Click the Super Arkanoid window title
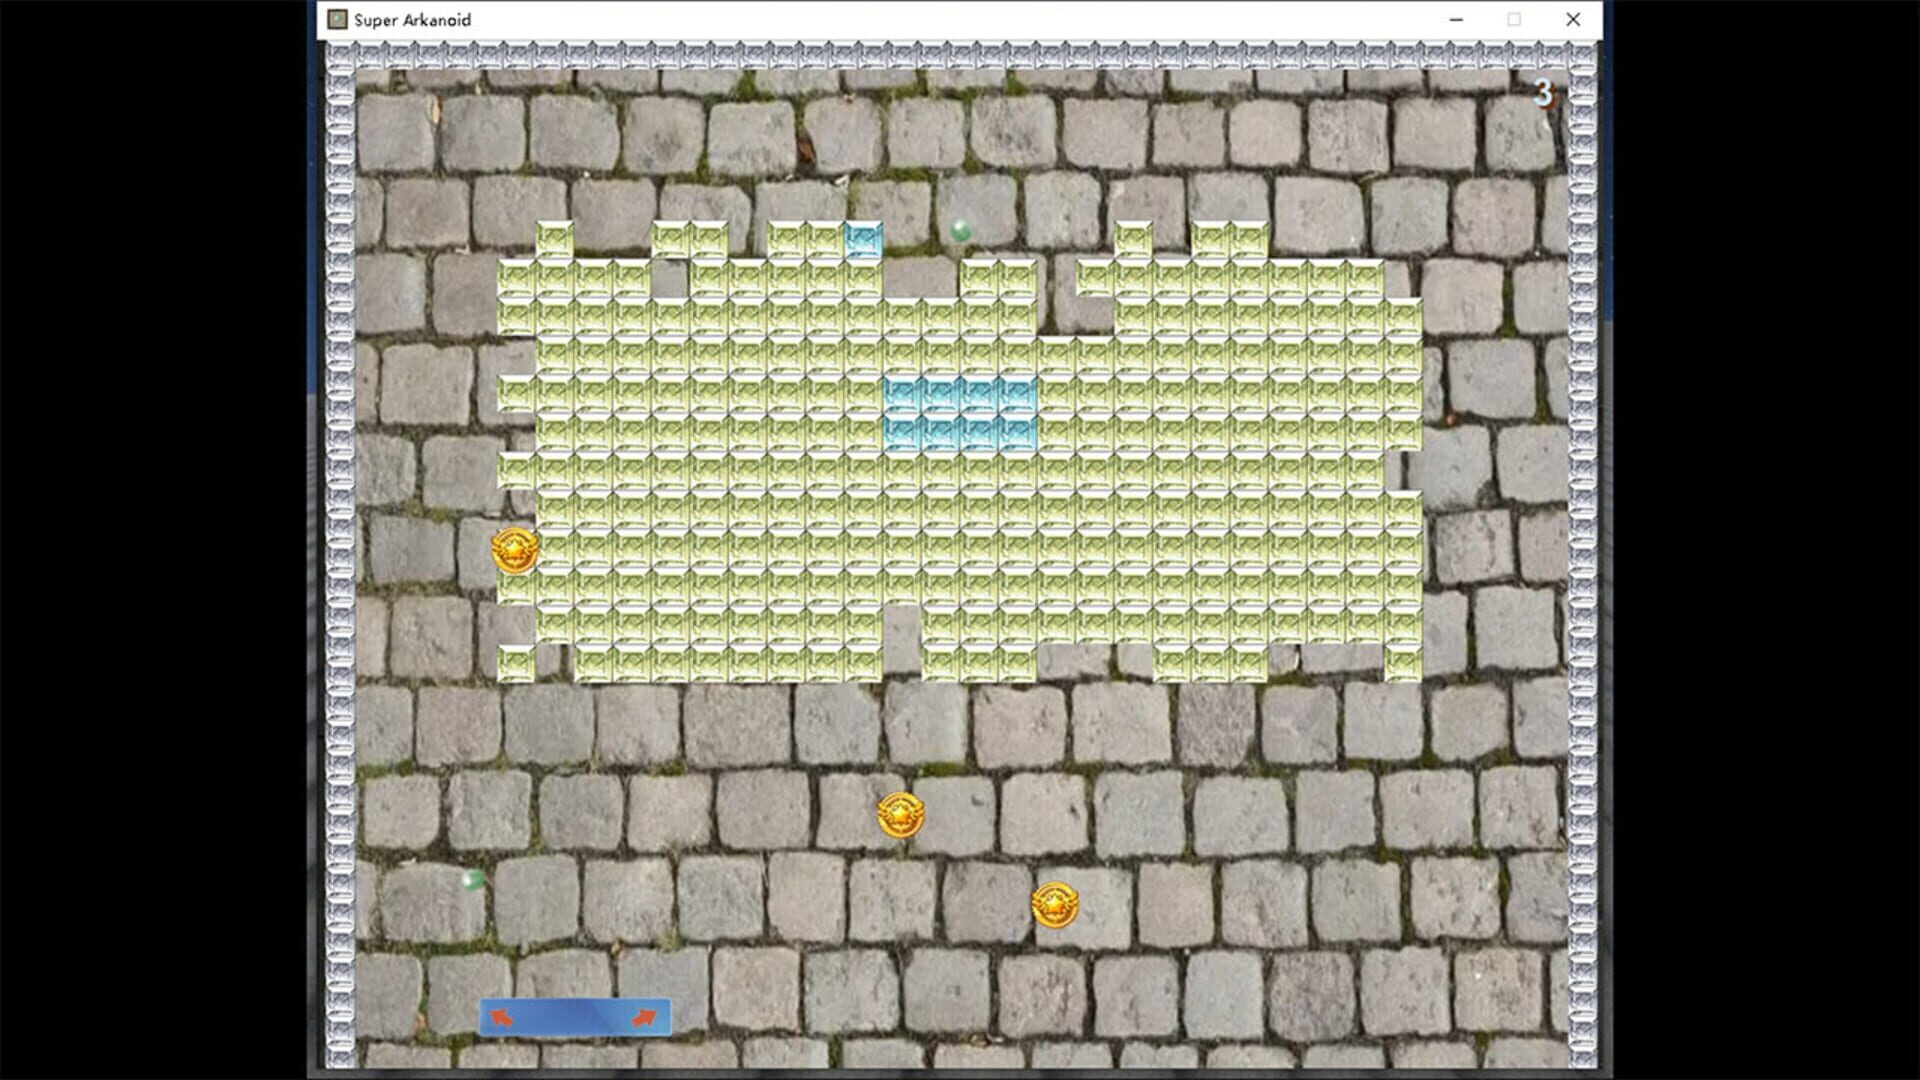Image resolution: width=1920 pixels, height=1080 pixels. (412, 19)
